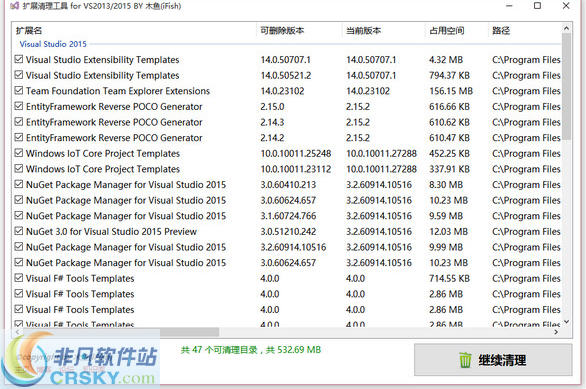The height and width of the screenshot is (389, 586).
Task: Click removable version 3.0.60410.213
Action: (288, 185)
